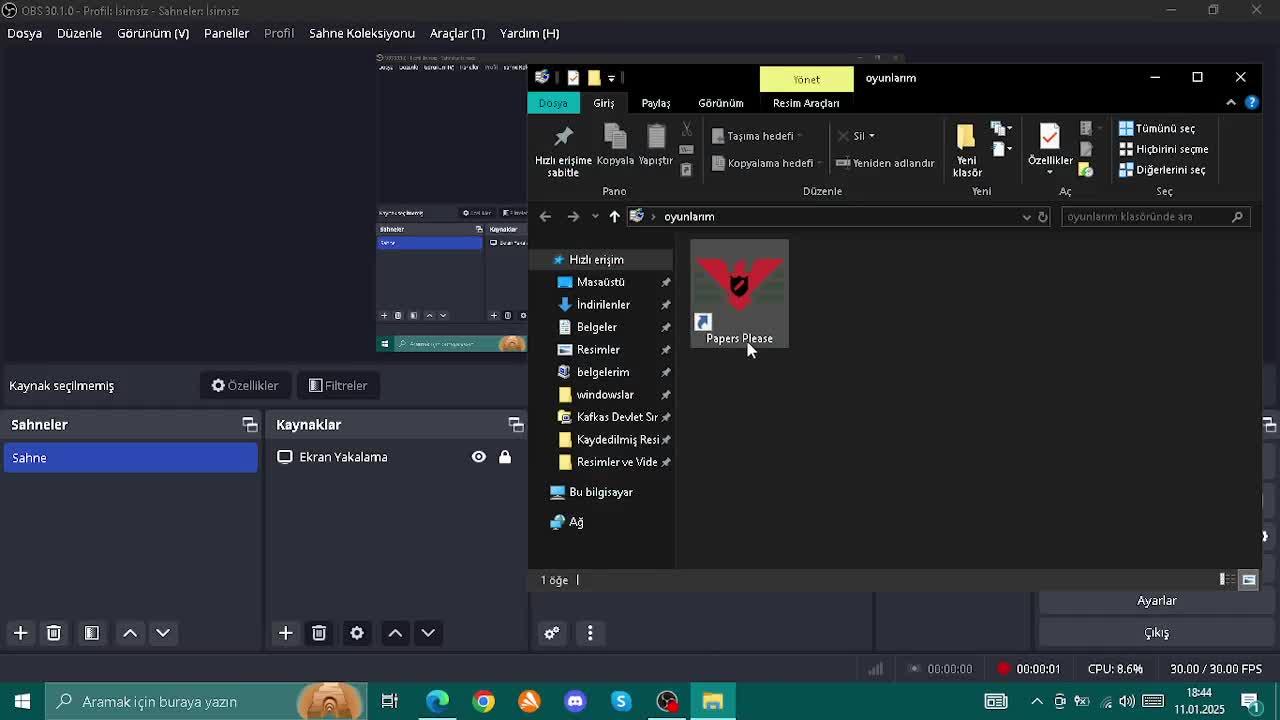Delete the selected scene using the trash icon
Screen dimensions: 1280x720
coord(54,633)
